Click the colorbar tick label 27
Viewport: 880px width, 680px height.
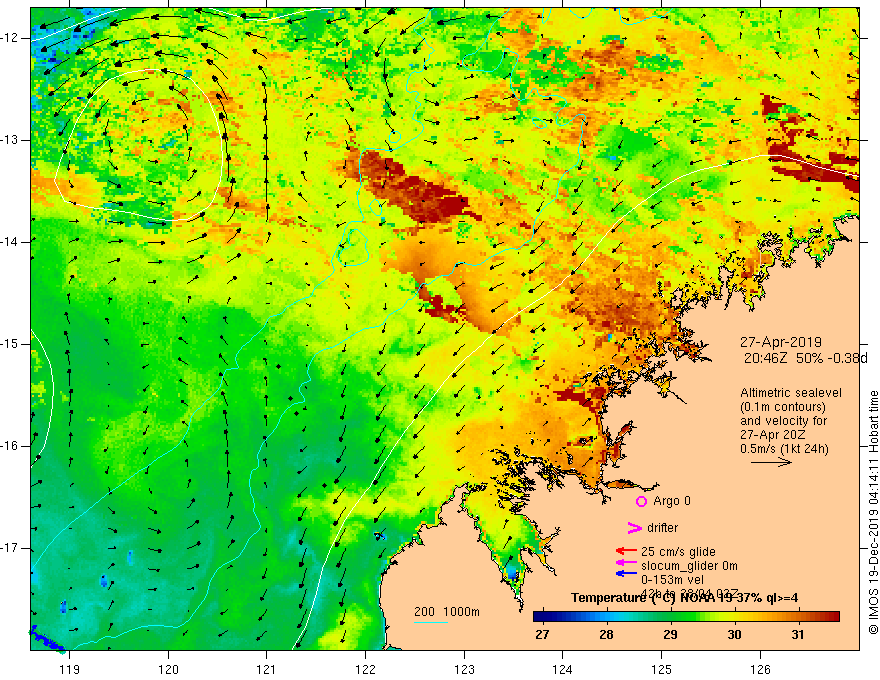pyautogui.click(x=542, y=635)
